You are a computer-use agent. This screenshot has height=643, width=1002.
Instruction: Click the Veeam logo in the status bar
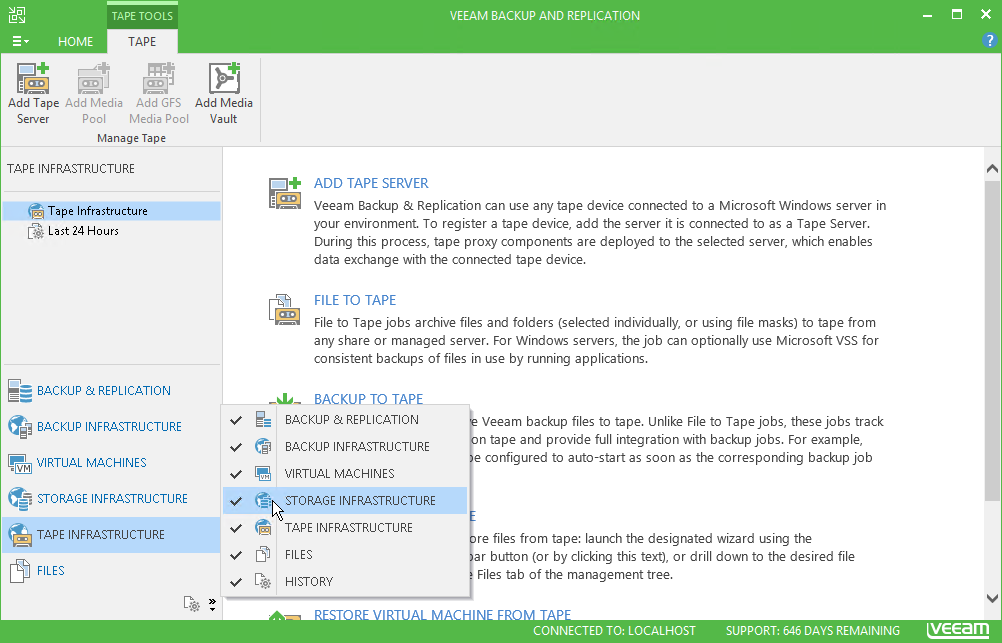[959, 630]
